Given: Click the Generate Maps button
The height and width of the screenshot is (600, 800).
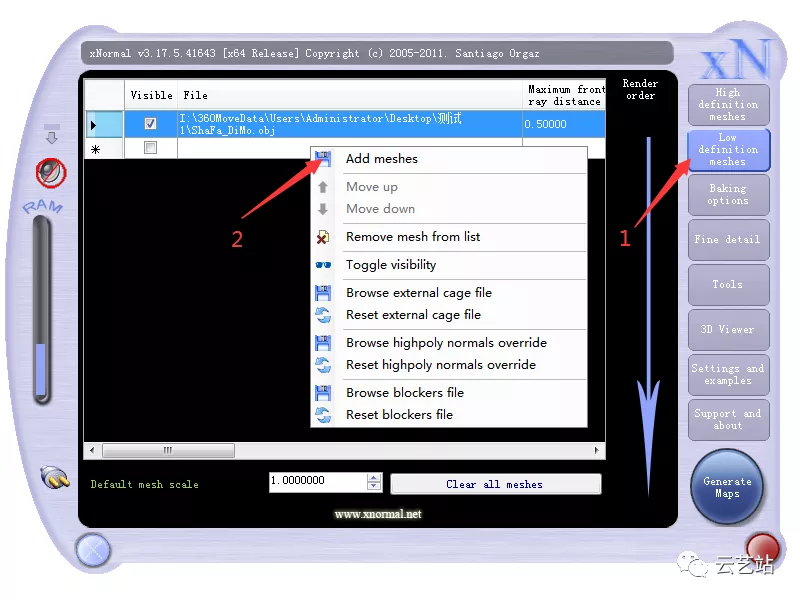Looking at the screenshot, I should [727, 487].
